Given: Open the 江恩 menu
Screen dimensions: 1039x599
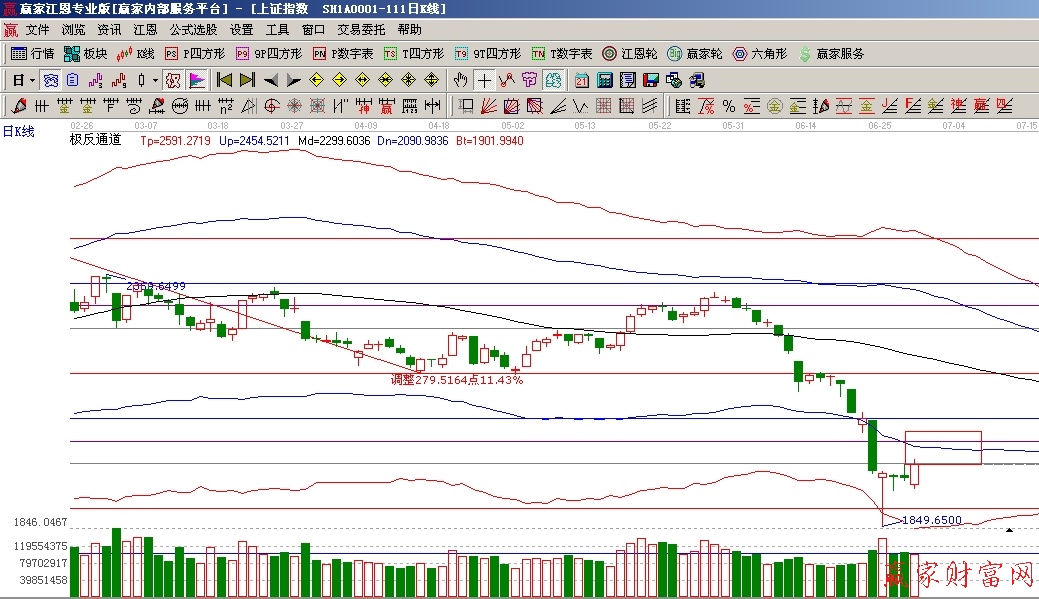Looking at the screenshot, I should [146, 30].
